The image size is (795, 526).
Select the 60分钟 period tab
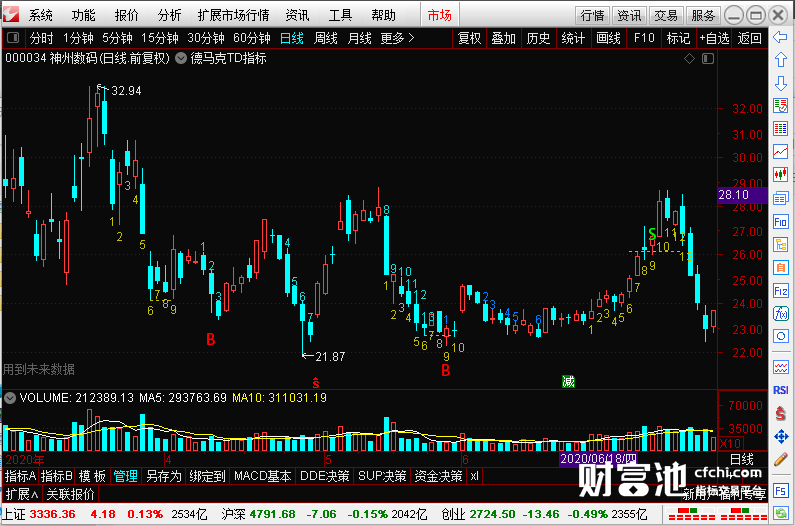pos(252,38)
